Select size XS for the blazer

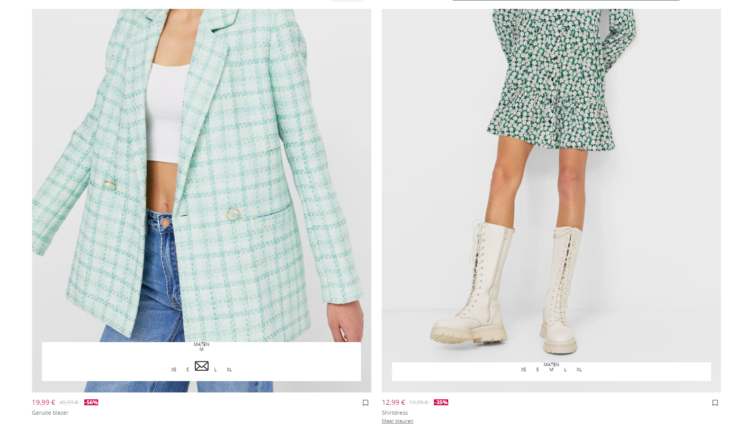pyautogui.click(x=174, y=370)
